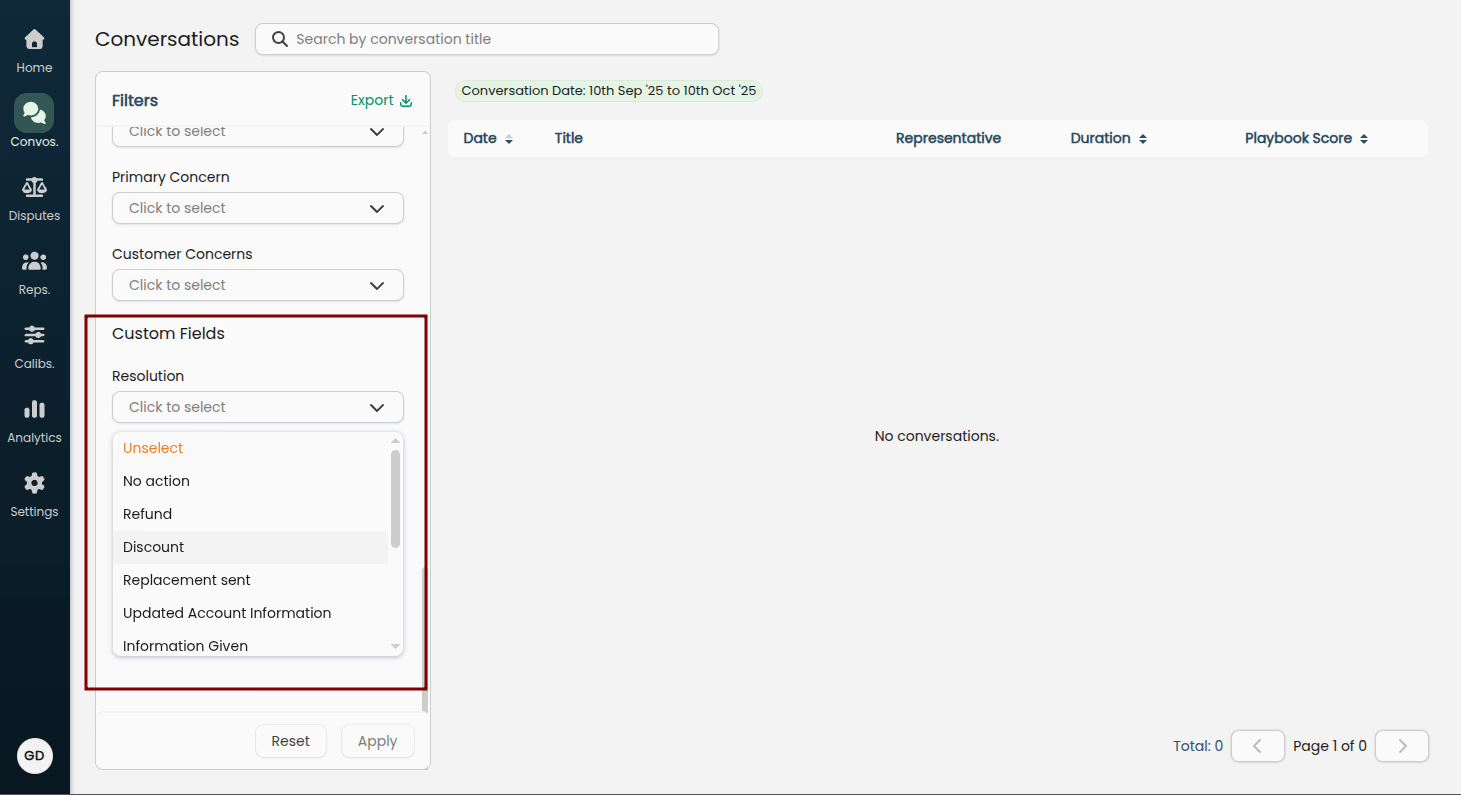Screen dimensions: 1461x795
Task: Go to Reps. people icon
Action: [34, 262]
